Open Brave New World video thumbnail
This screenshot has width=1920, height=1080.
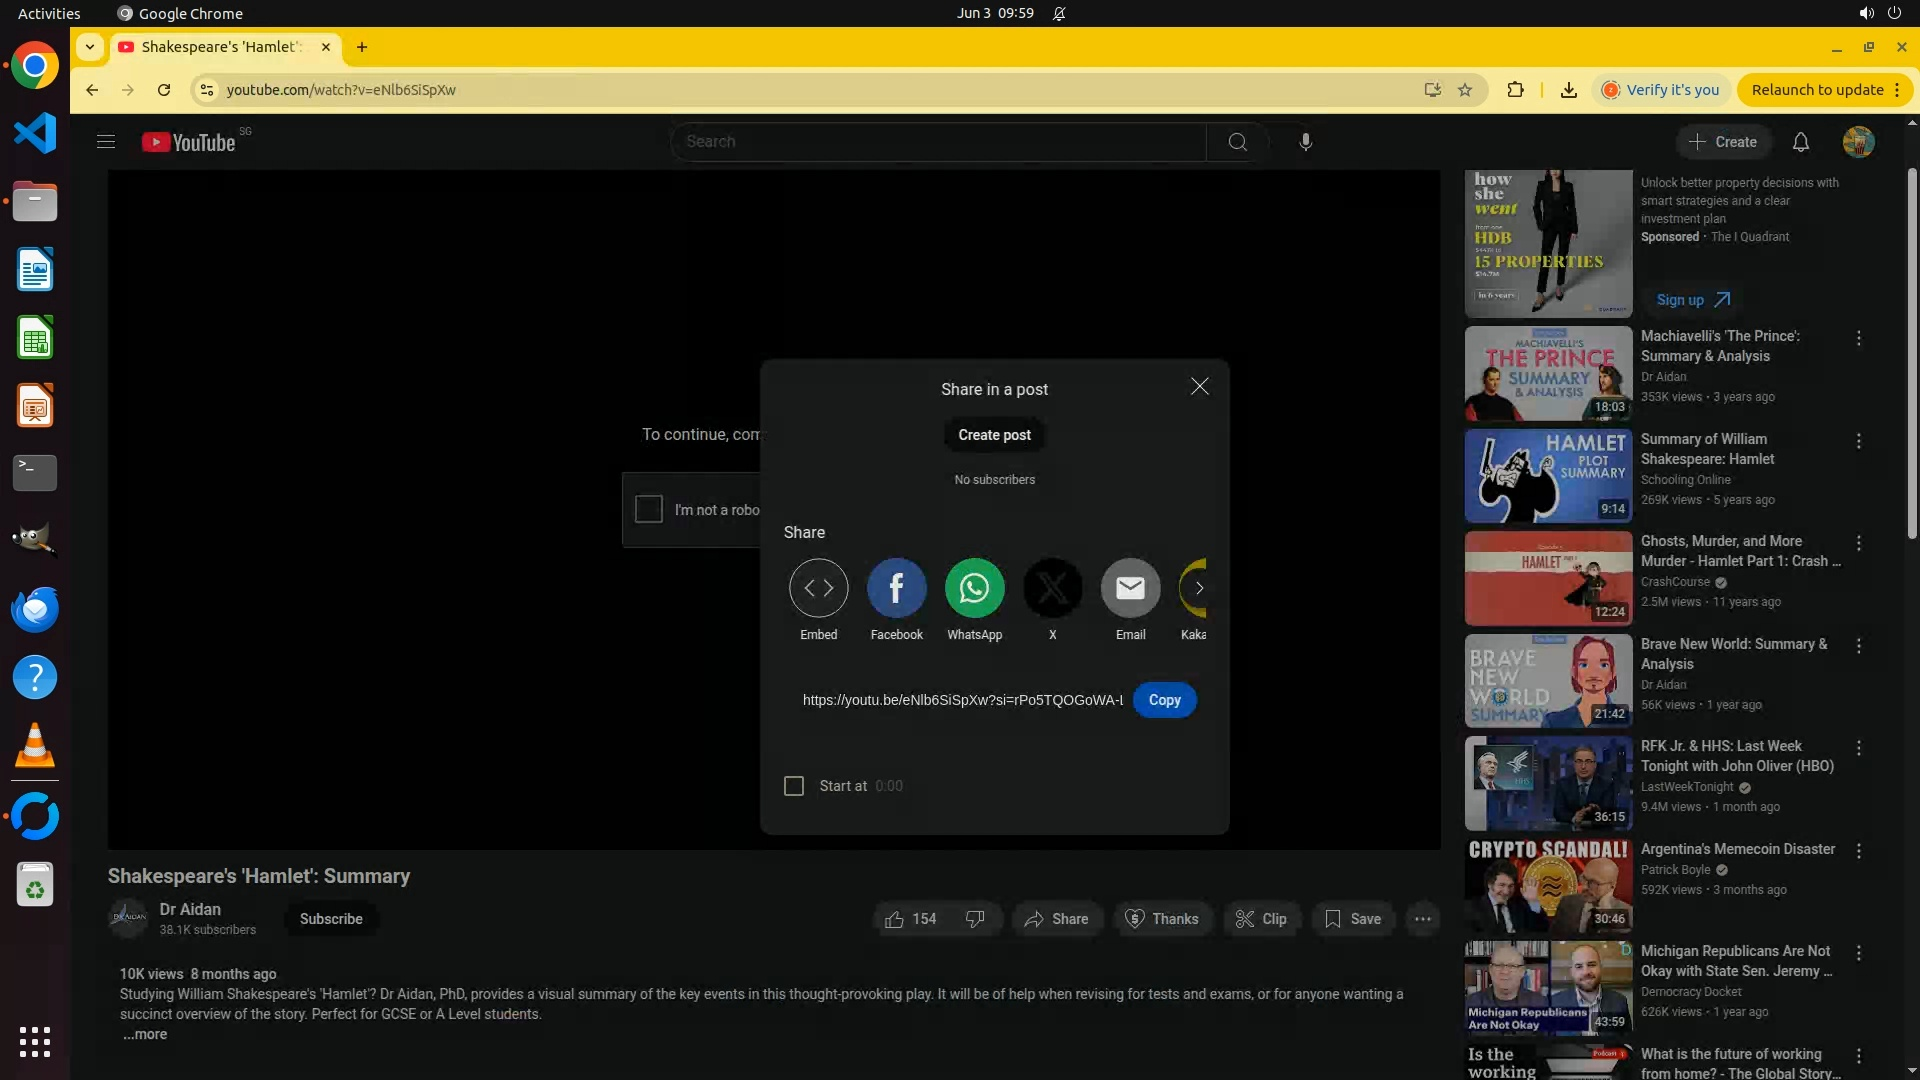pyautogui.click(x=1548, y=680)
